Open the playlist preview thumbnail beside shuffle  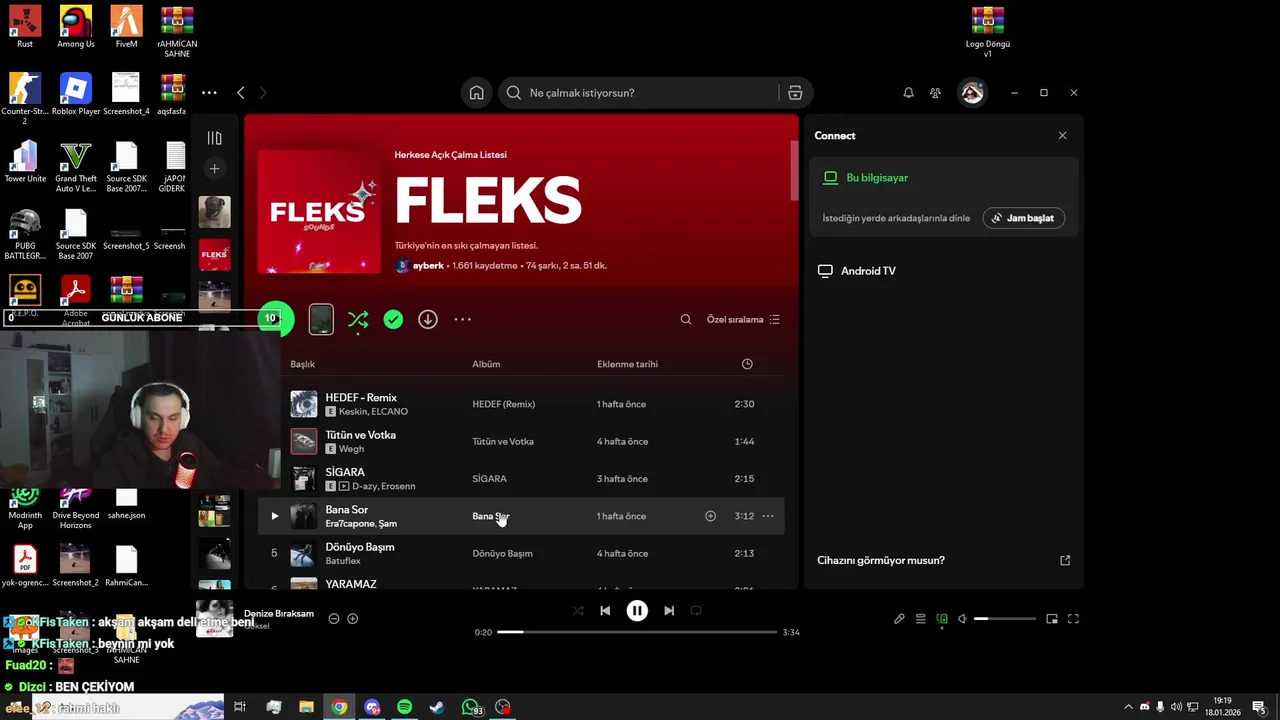[321, 320]
